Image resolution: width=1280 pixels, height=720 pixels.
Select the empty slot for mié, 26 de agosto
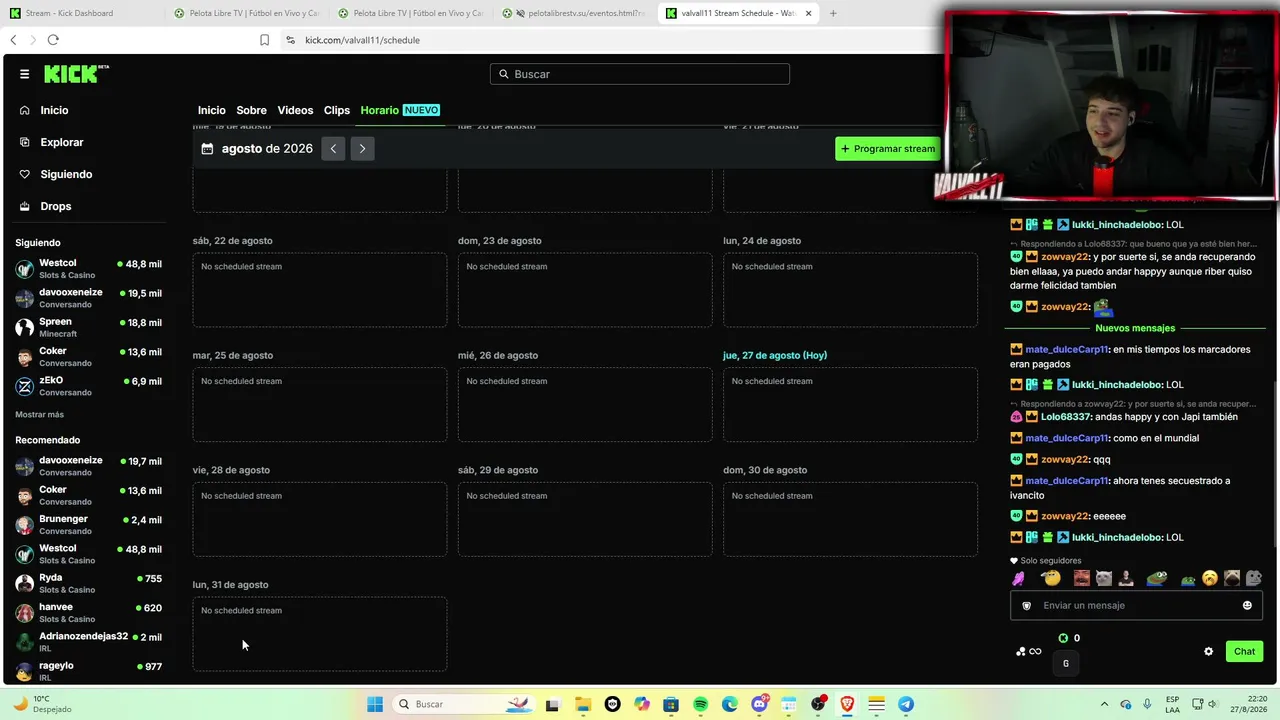point(585,404)
